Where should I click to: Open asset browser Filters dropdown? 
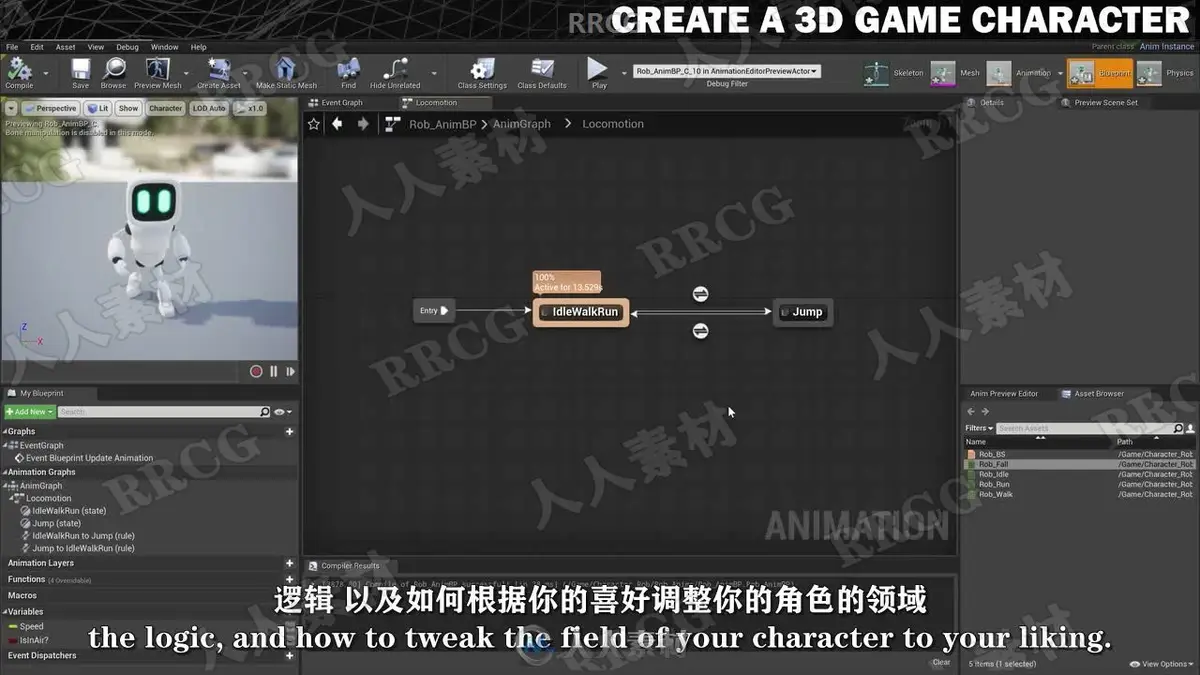(x=979, y=428)
